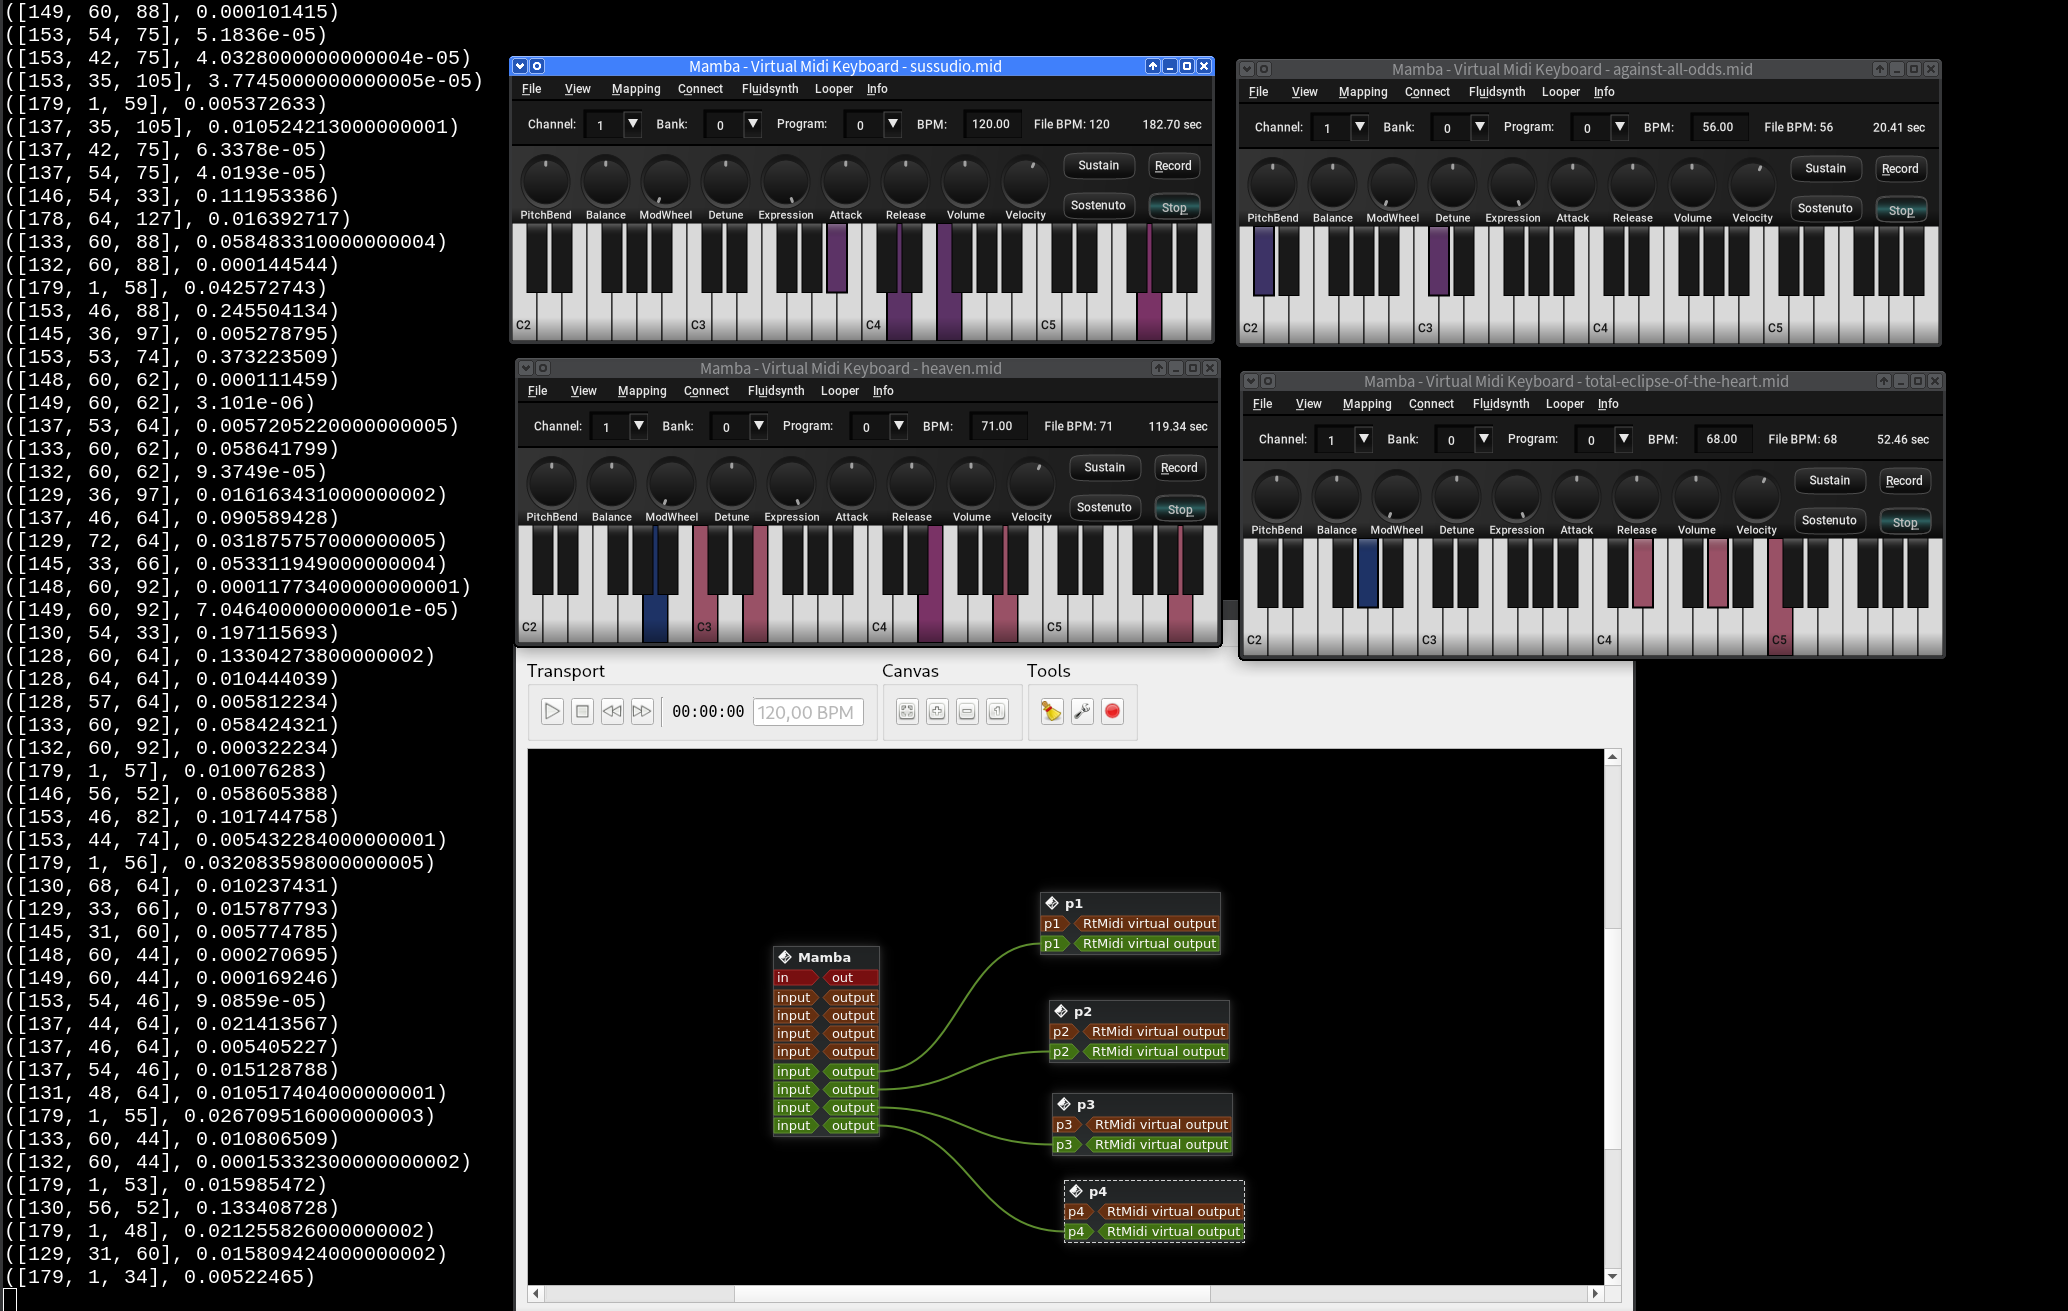Click the Transport play button
Image resolution: width=2068 pixels, height=1311 pixels.
point(552,711)
